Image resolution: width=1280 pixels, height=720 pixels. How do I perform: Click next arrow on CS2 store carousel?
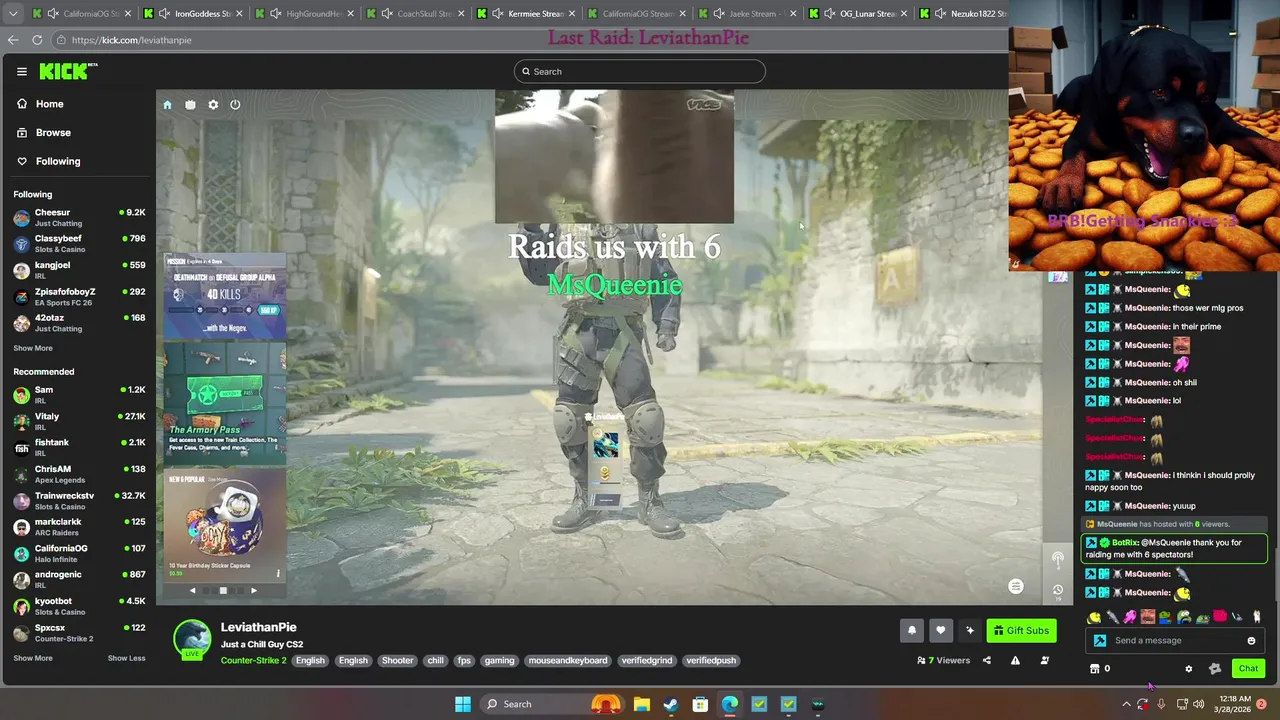[253, 591]
